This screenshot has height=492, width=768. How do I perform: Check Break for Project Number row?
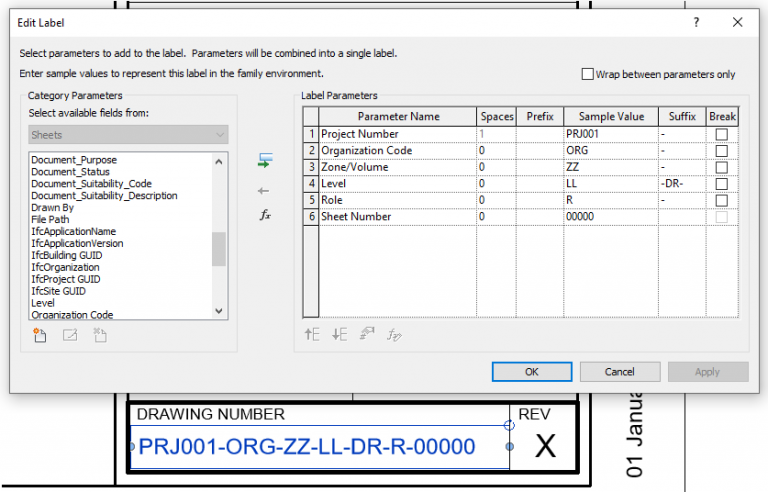(721, 134)
